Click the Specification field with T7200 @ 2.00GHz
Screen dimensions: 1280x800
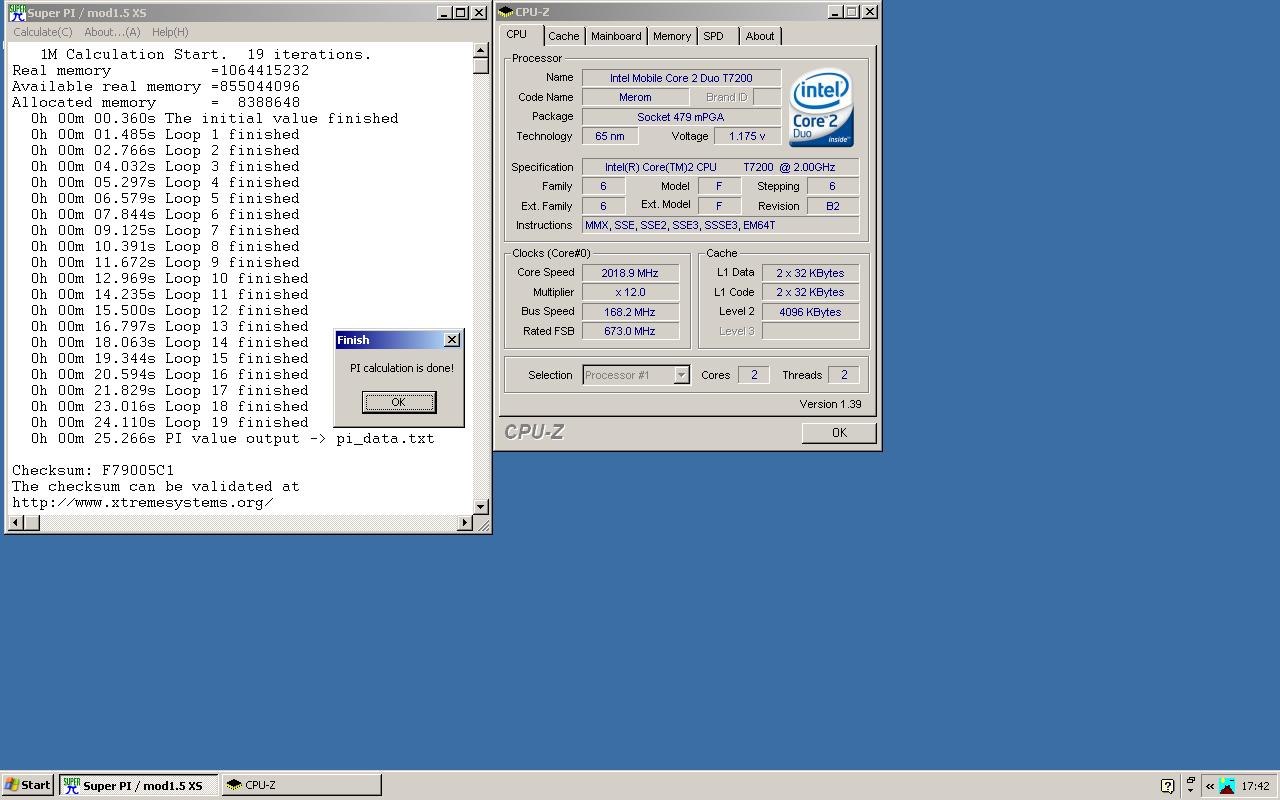[x=720, y=167]
